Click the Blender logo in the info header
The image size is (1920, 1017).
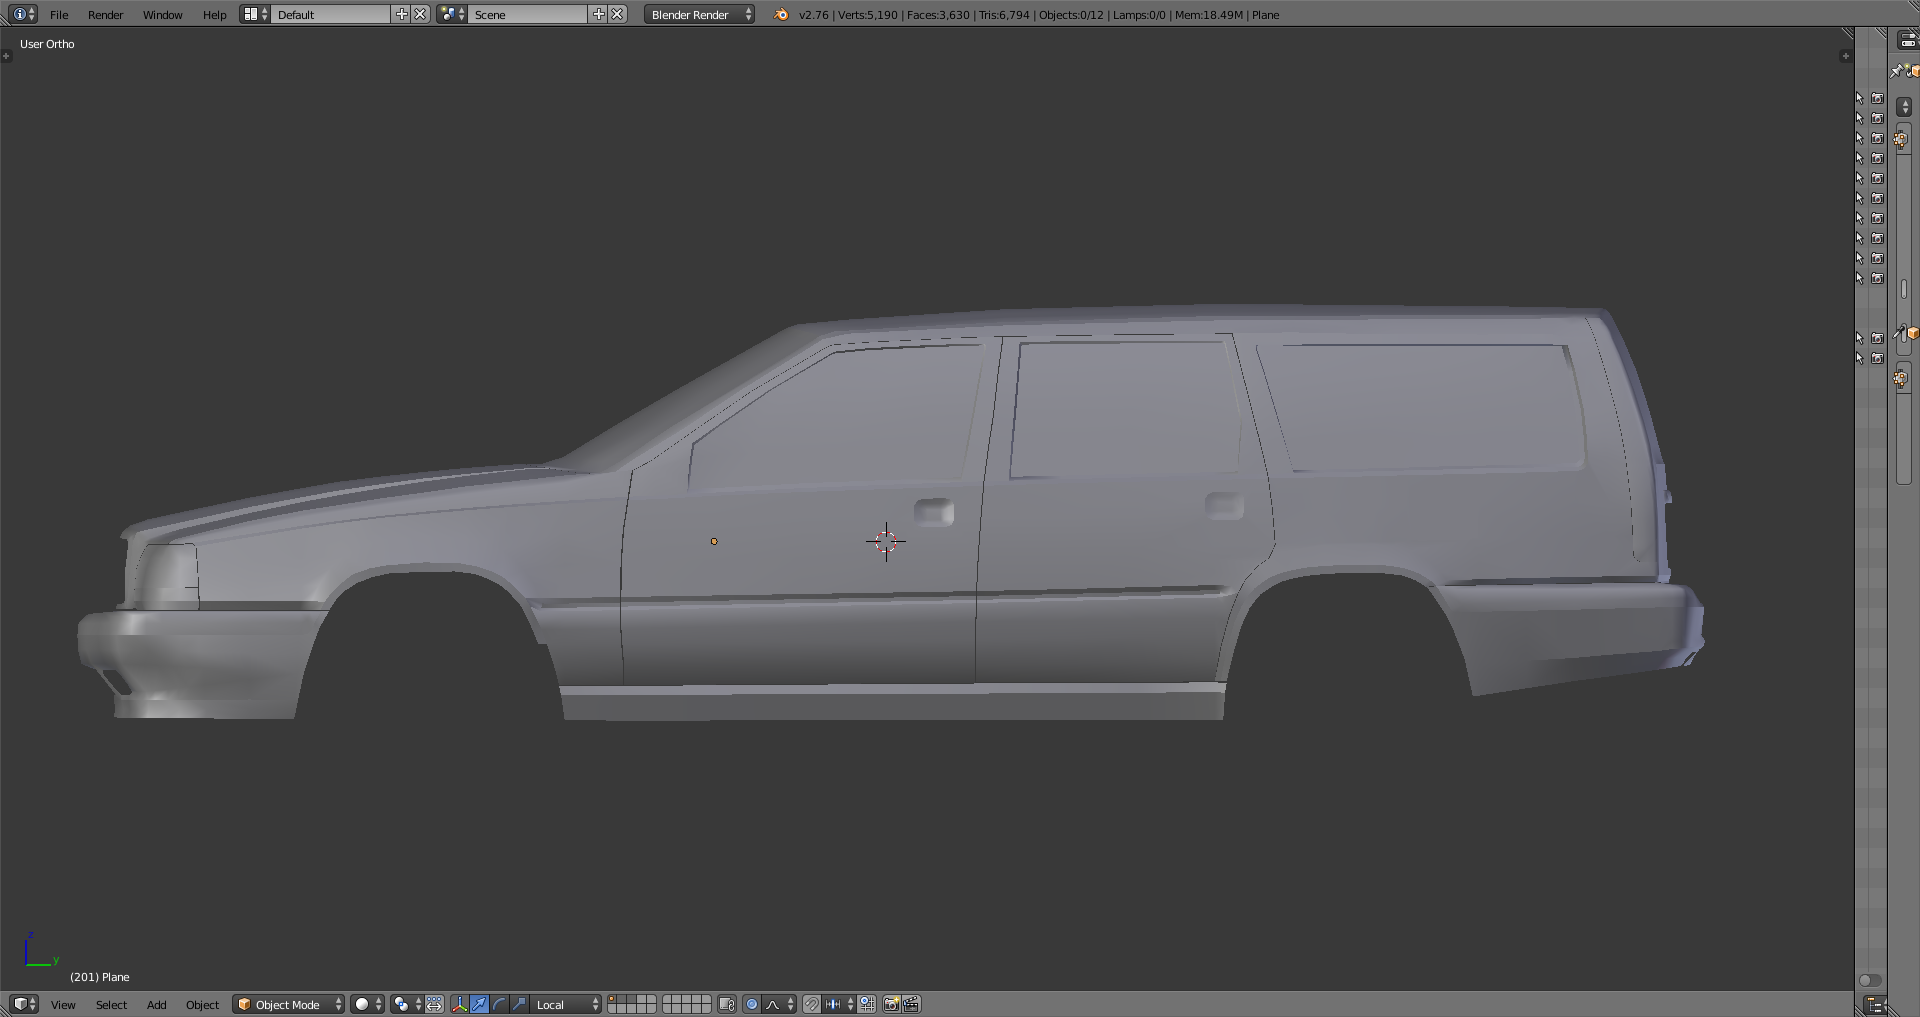pos(781,14)
